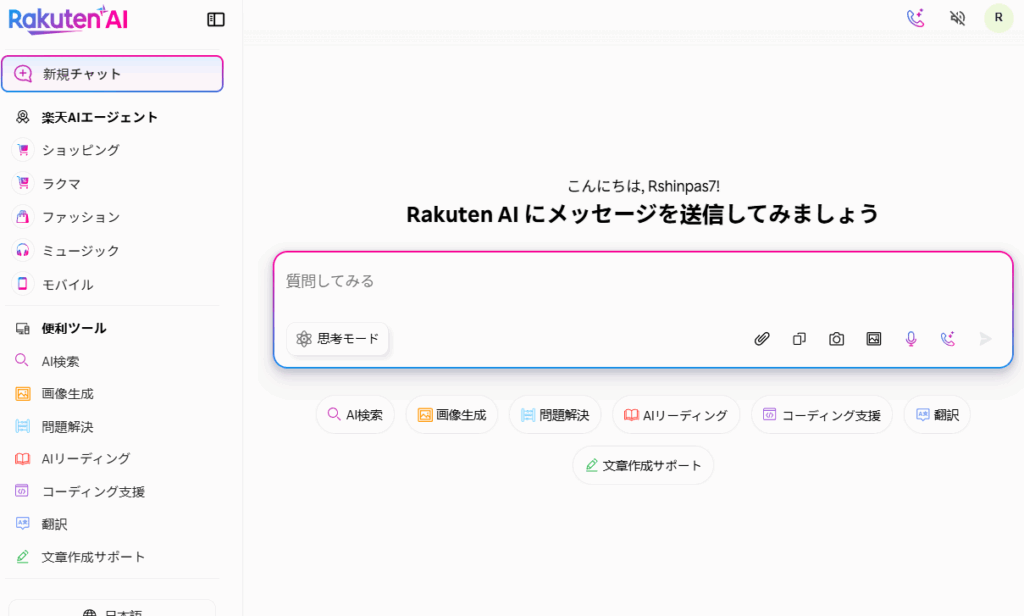Select the 翻訳 suggestion chip
Screen dimensions: 1024x616
tap(937, 415)
